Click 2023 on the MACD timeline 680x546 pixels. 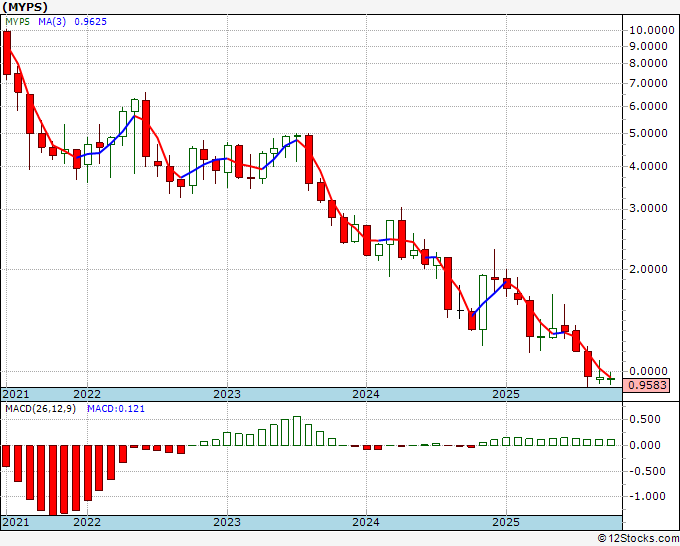(x=227, y=522)
